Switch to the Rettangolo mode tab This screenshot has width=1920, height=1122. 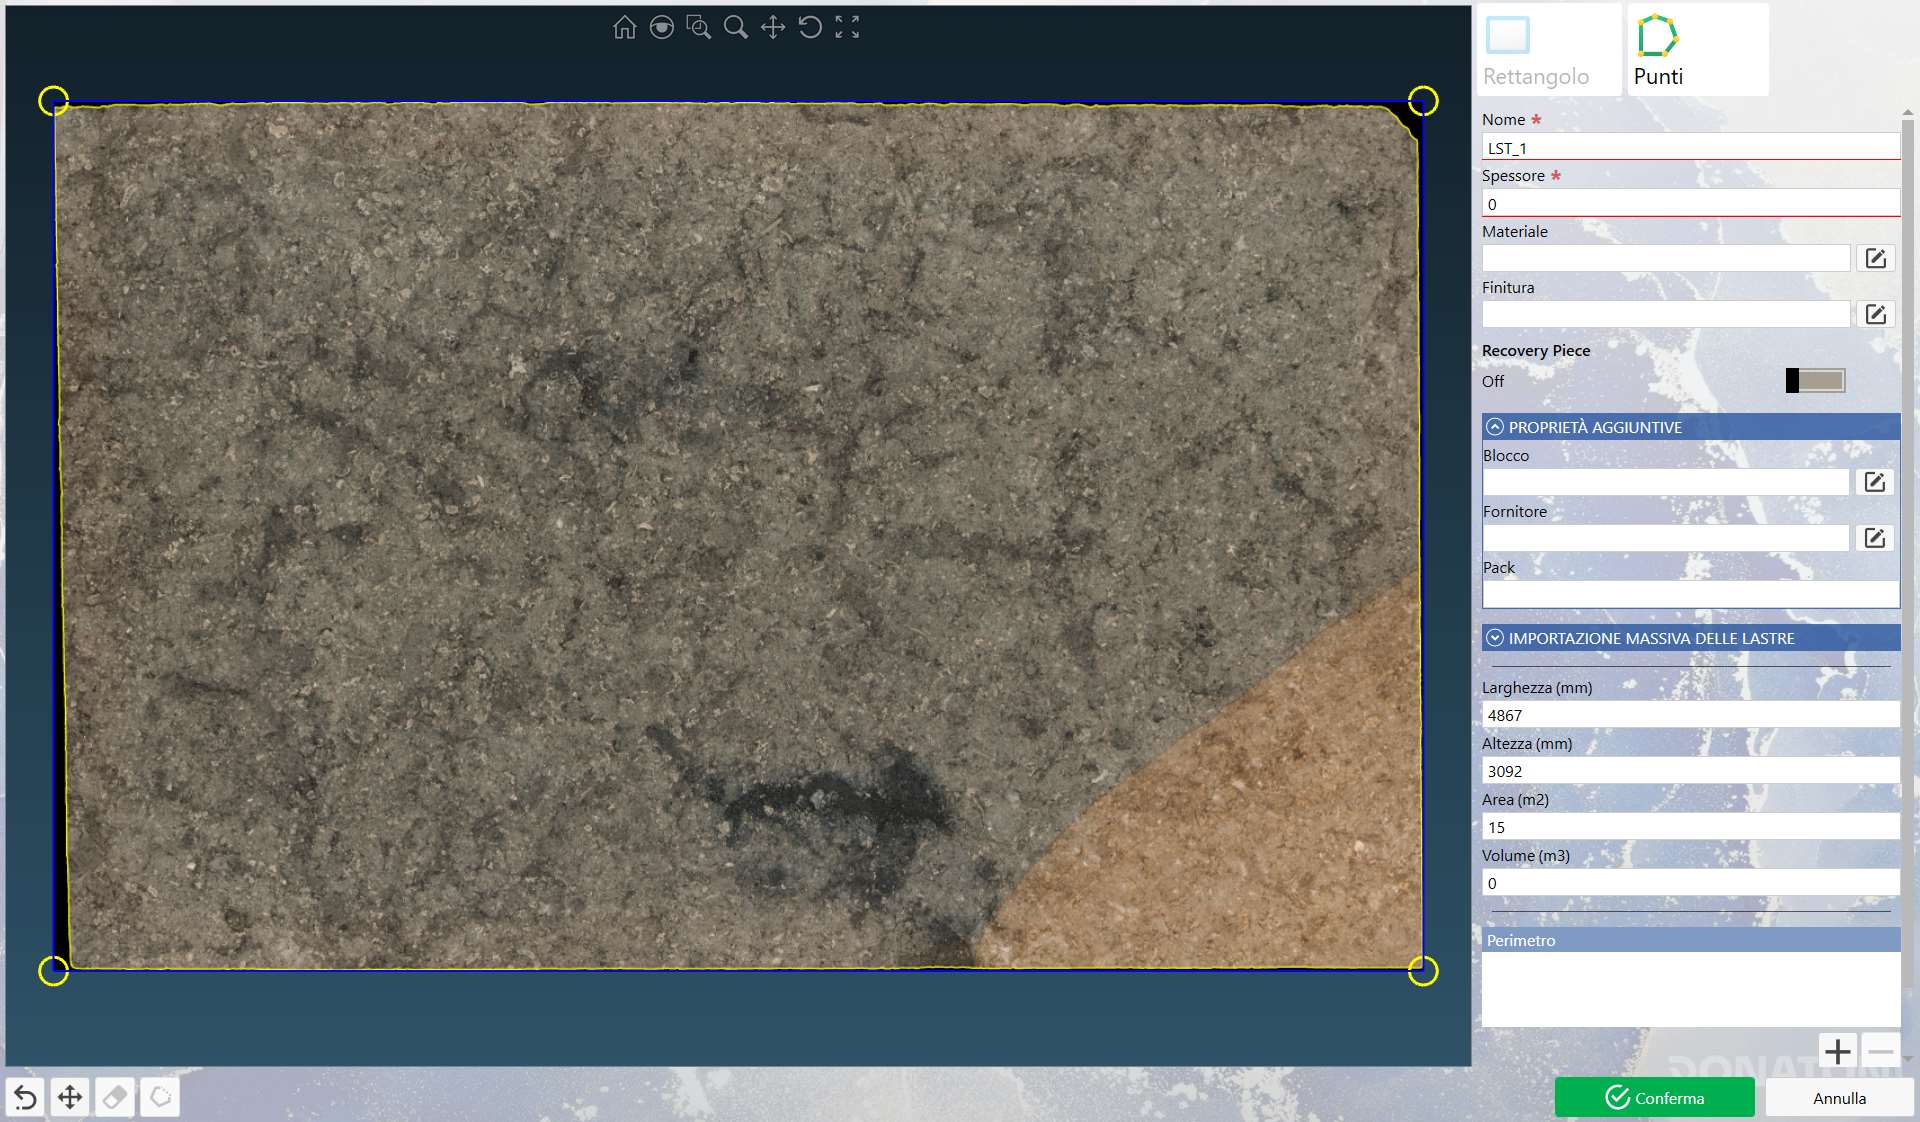pyautogui.click(x=1549, y=50)
